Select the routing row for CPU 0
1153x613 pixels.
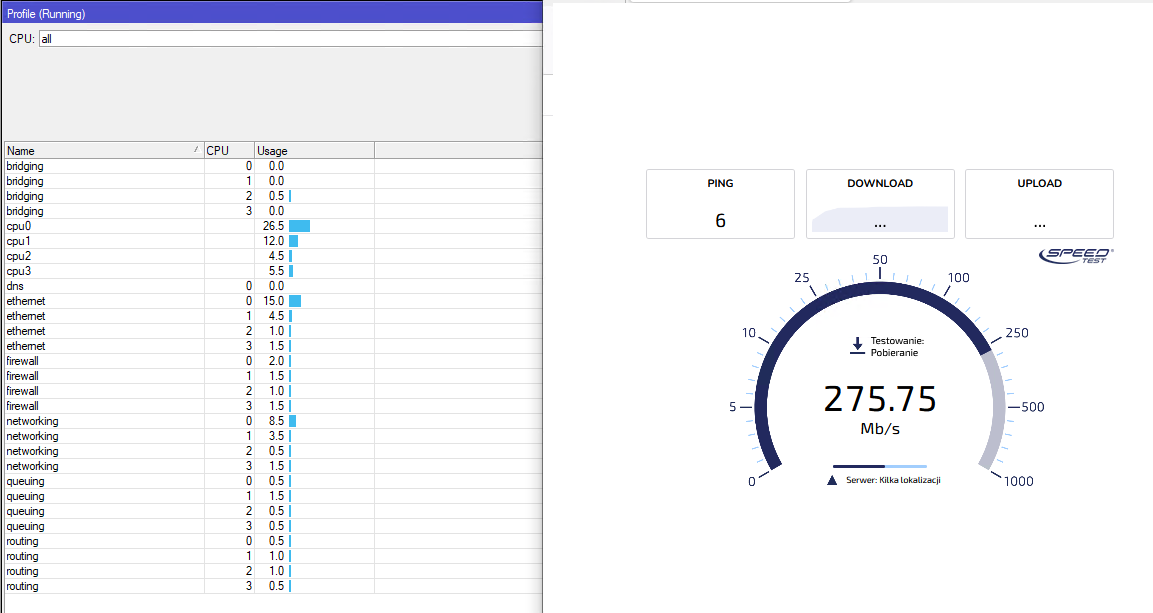point(274,541)
